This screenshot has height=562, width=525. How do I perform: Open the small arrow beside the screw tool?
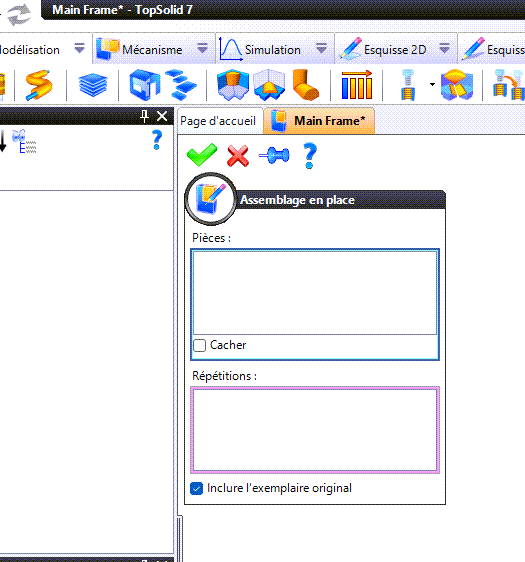[432, 85]
